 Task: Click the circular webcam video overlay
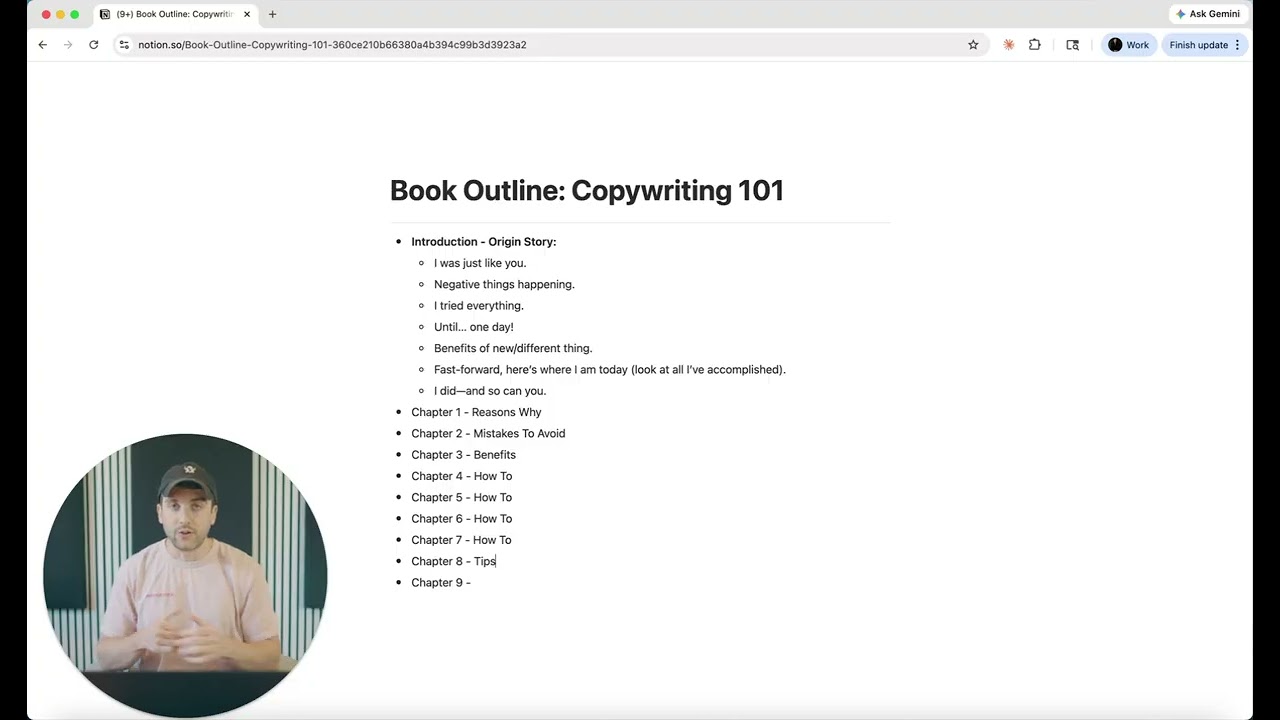pyautogui.click(x=185, y=575)
